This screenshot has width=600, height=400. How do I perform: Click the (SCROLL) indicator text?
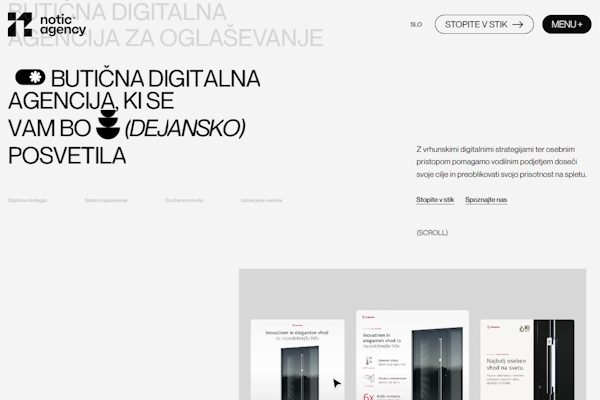coord(432,233)
